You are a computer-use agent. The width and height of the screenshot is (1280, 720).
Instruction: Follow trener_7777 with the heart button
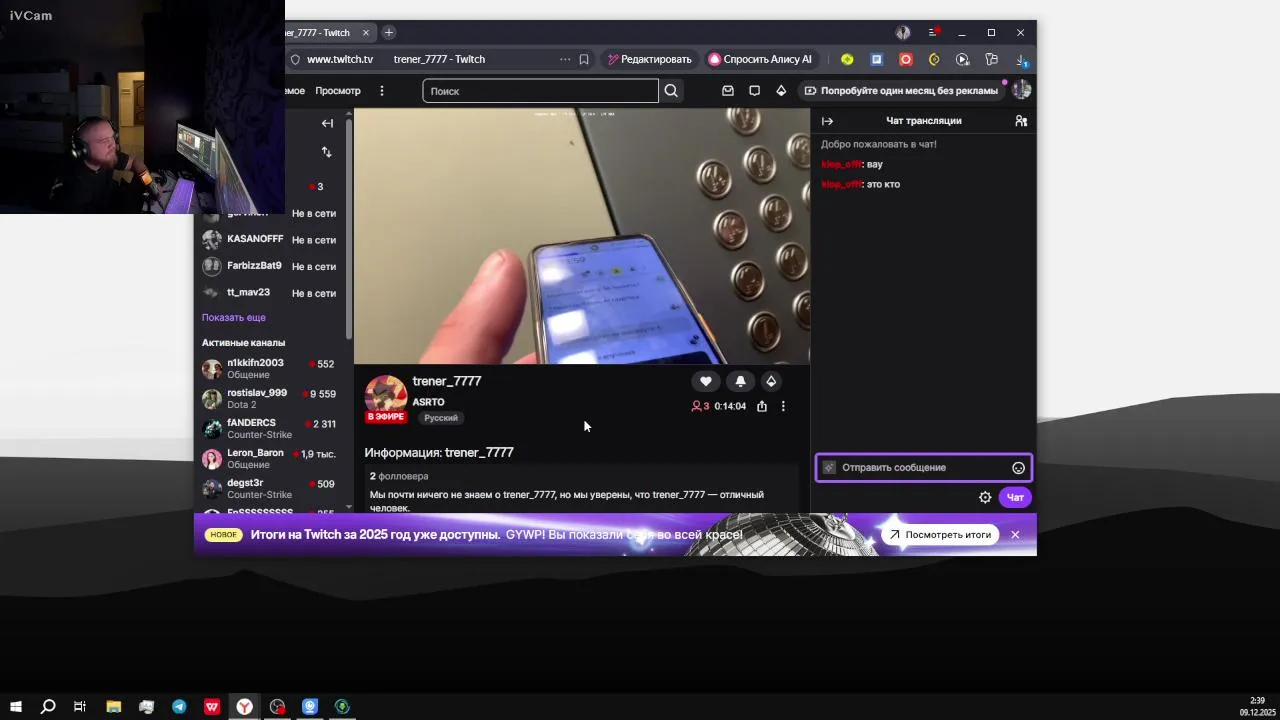706,381
